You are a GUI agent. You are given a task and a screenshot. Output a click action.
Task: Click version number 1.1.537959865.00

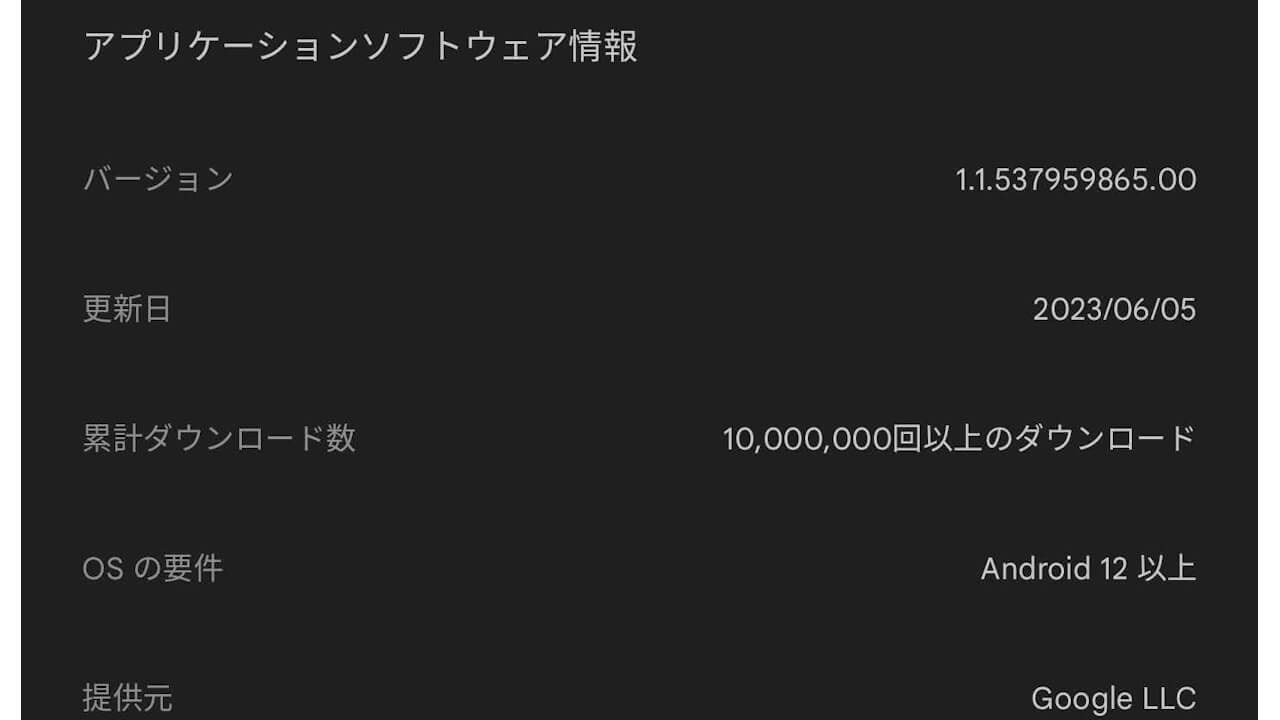click(x=1075, y=180)
